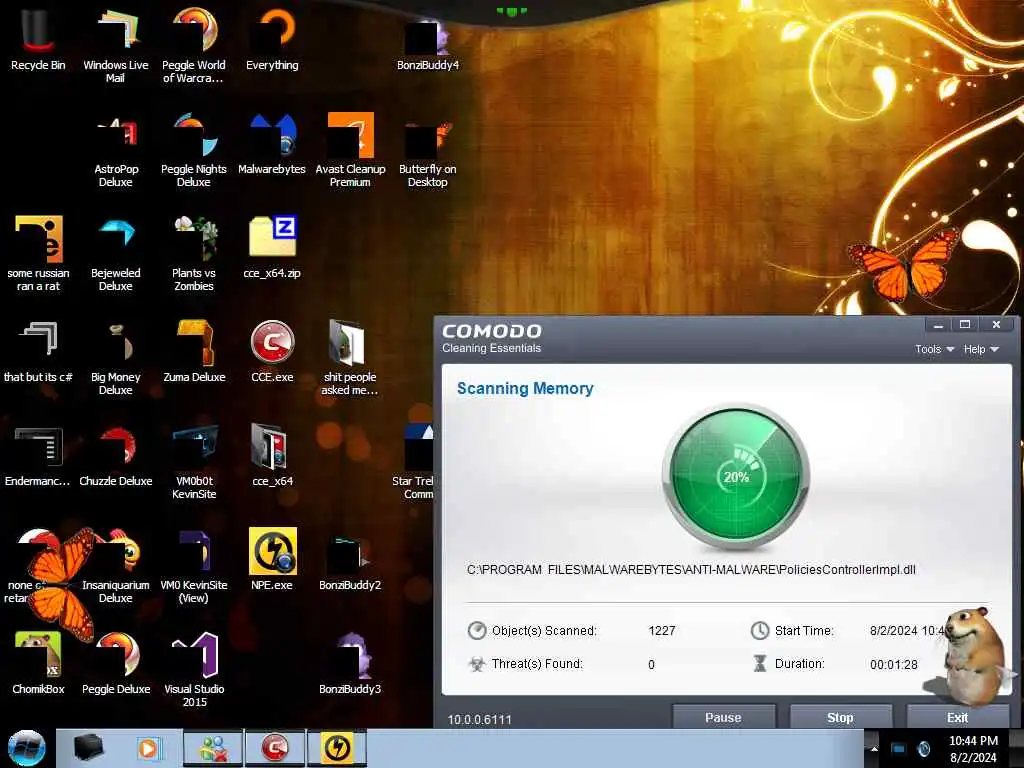Image resolution: width=1024 pixels, height=768 pixels.
Task: Open the Tools dropdown in Comodo
Action: (x=934, y=349)
